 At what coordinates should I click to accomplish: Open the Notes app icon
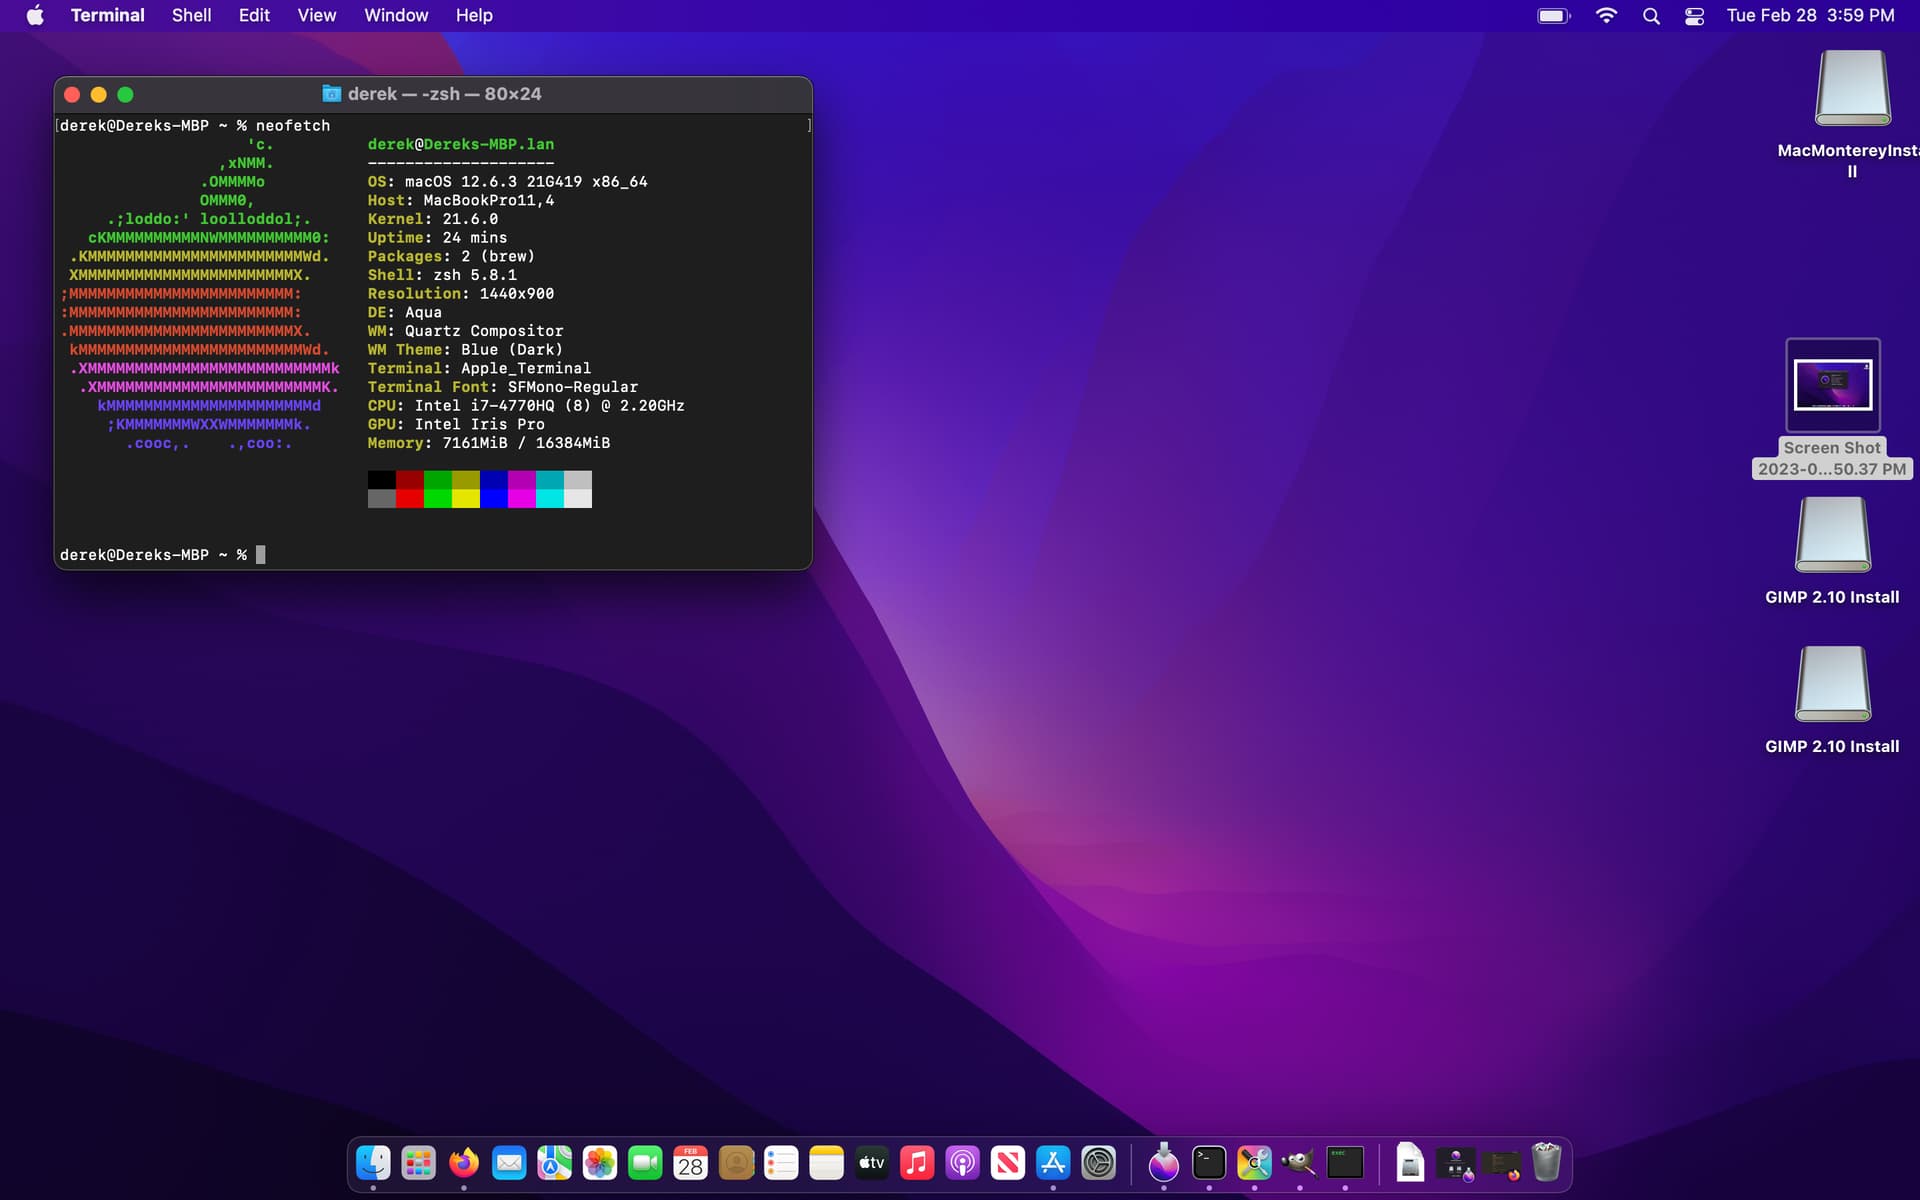click(x=826, y=1163)
